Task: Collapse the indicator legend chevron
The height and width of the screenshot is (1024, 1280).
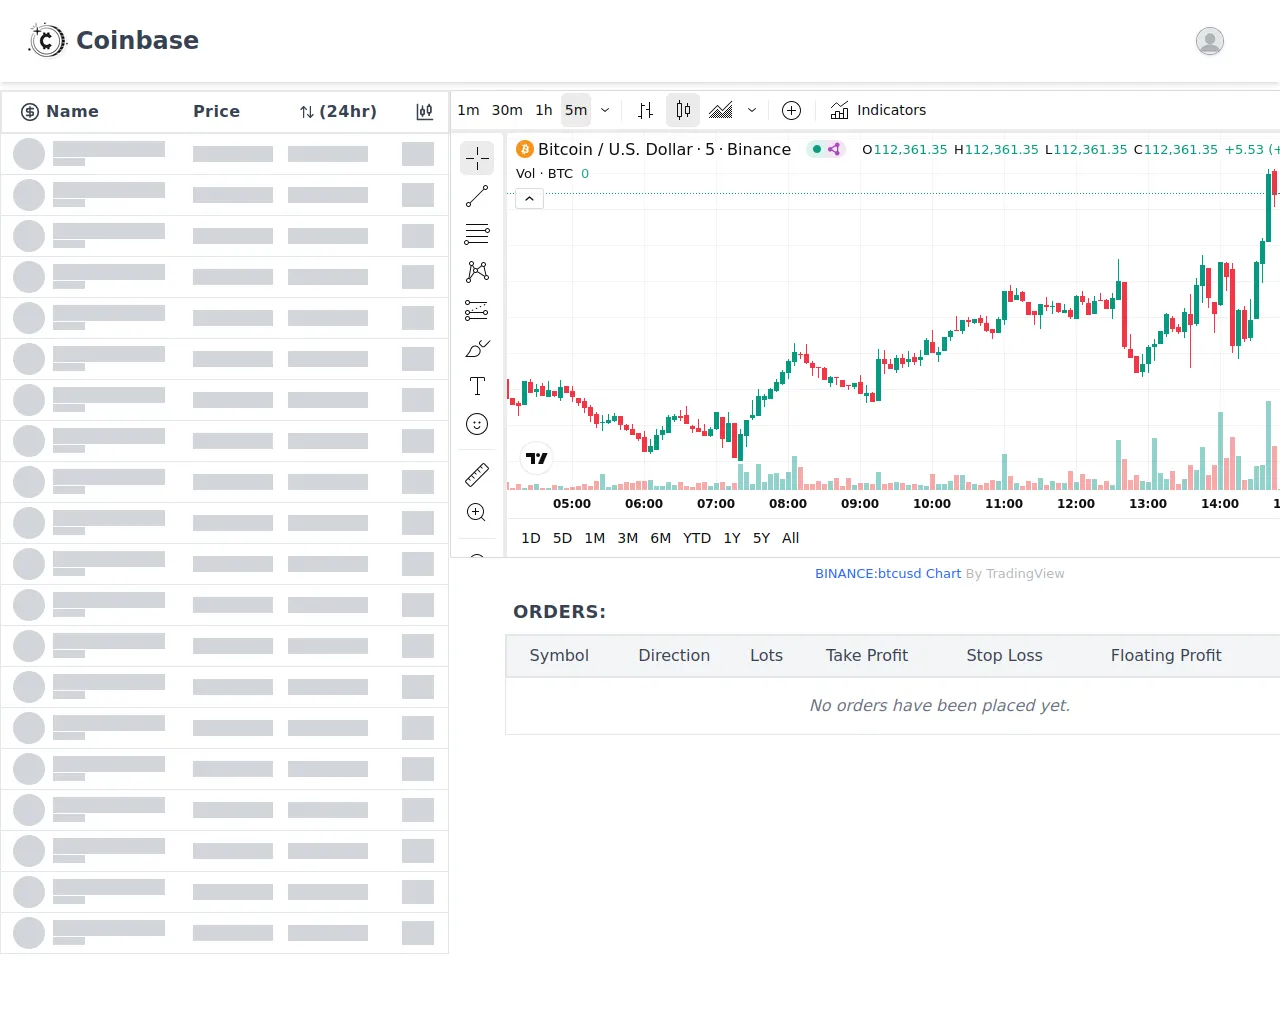Action: (x=529, y=199)
